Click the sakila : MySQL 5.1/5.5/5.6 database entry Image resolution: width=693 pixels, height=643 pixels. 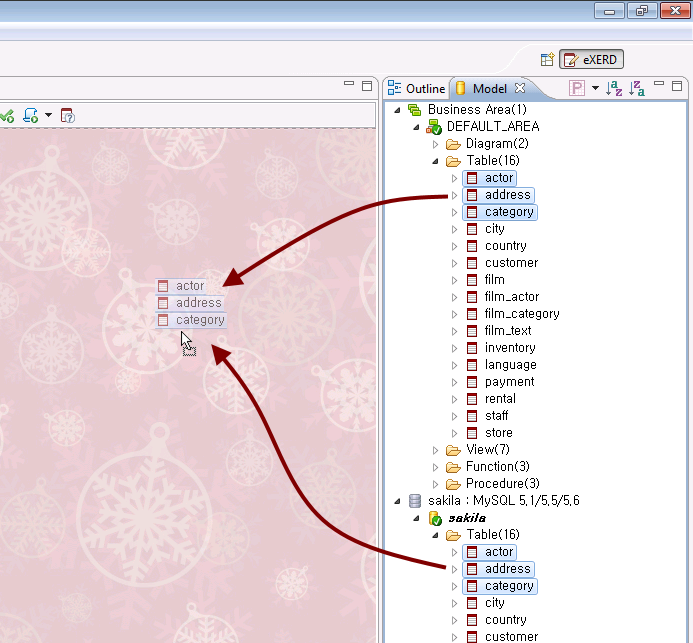coord(494,501)
